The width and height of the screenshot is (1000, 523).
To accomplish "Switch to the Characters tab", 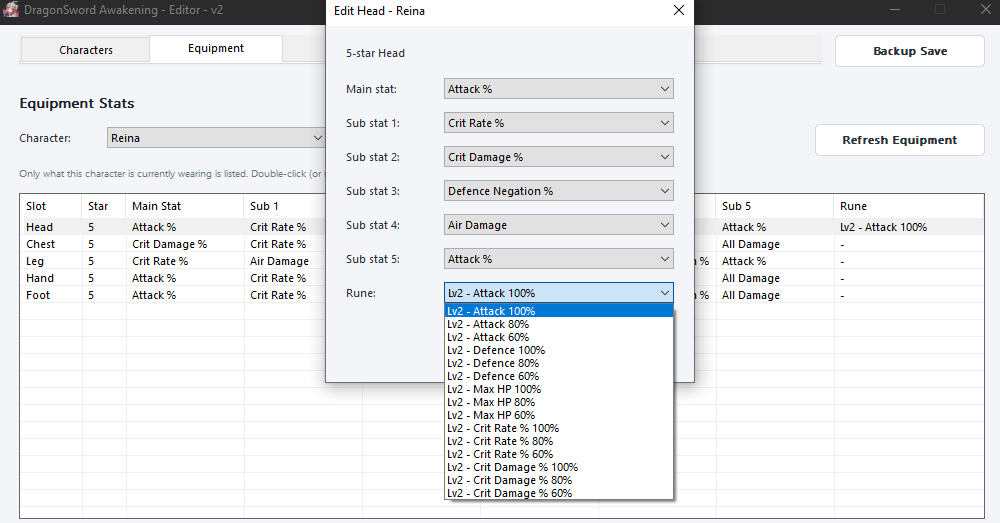I will (85, 50).
